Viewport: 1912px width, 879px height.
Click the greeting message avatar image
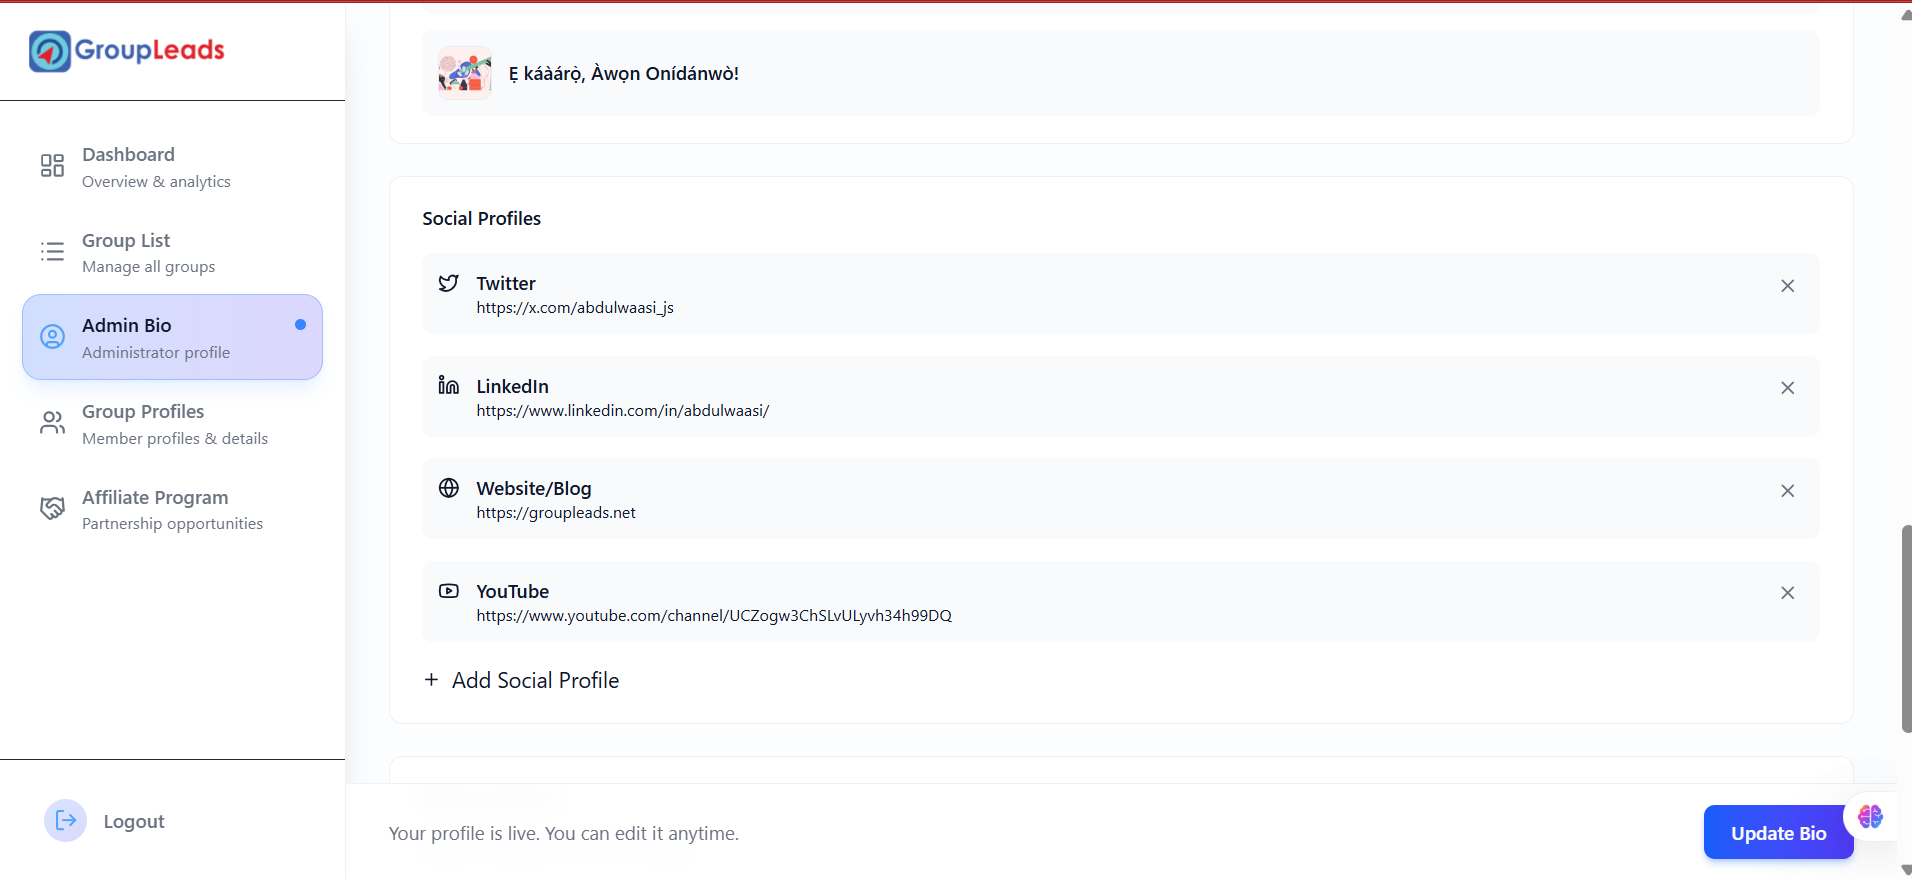(x=465, y=73)
